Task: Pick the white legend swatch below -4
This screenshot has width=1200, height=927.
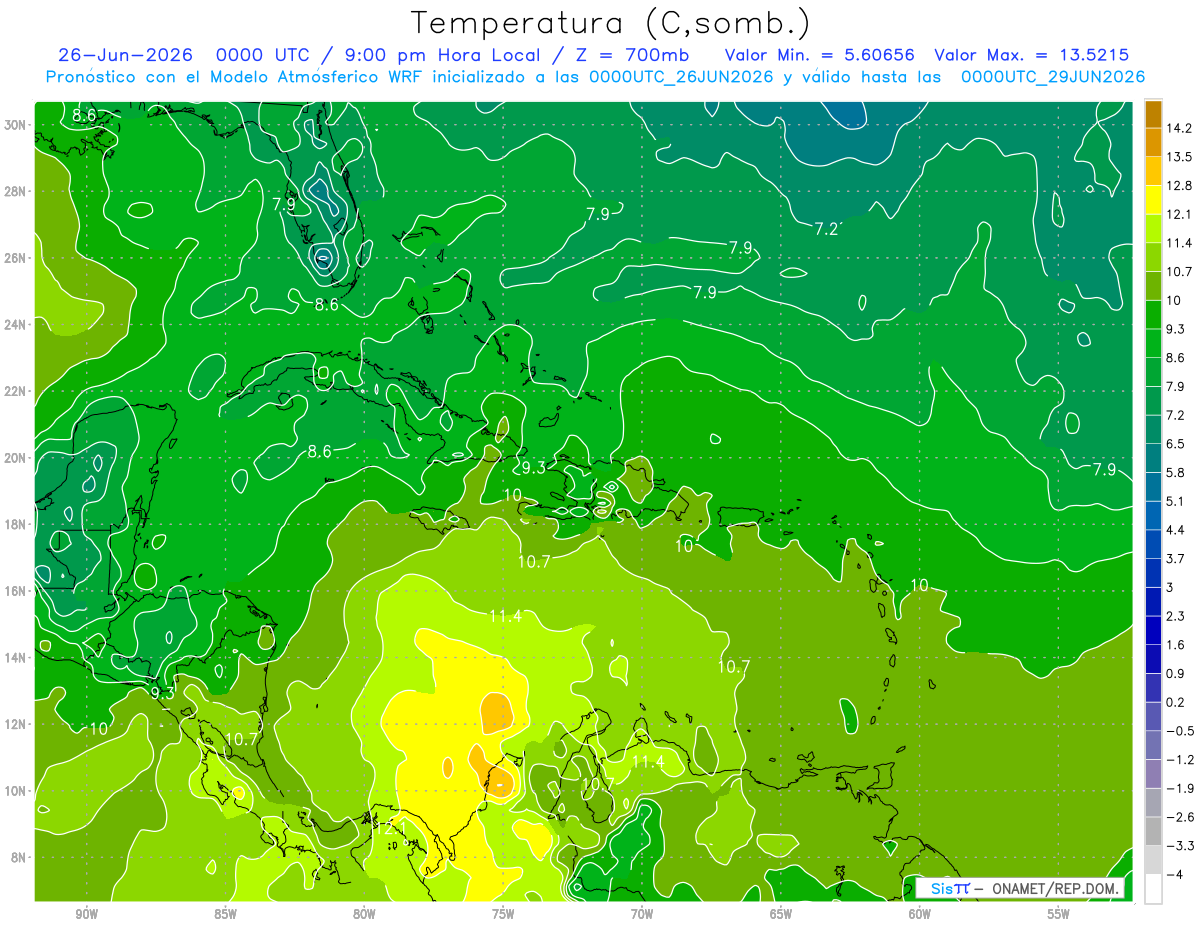Action: click(1153, 889)
